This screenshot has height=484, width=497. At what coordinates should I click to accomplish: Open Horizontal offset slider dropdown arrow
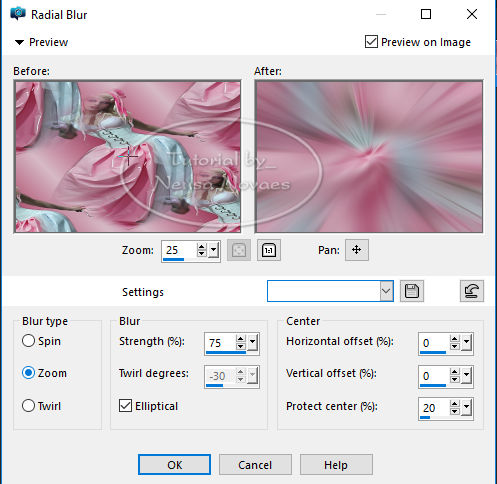pos(466,343)
